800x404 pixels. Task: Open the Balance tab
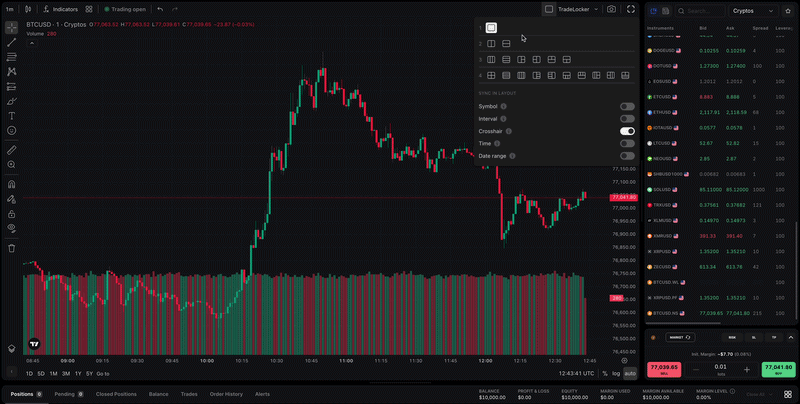click(158, 394)
